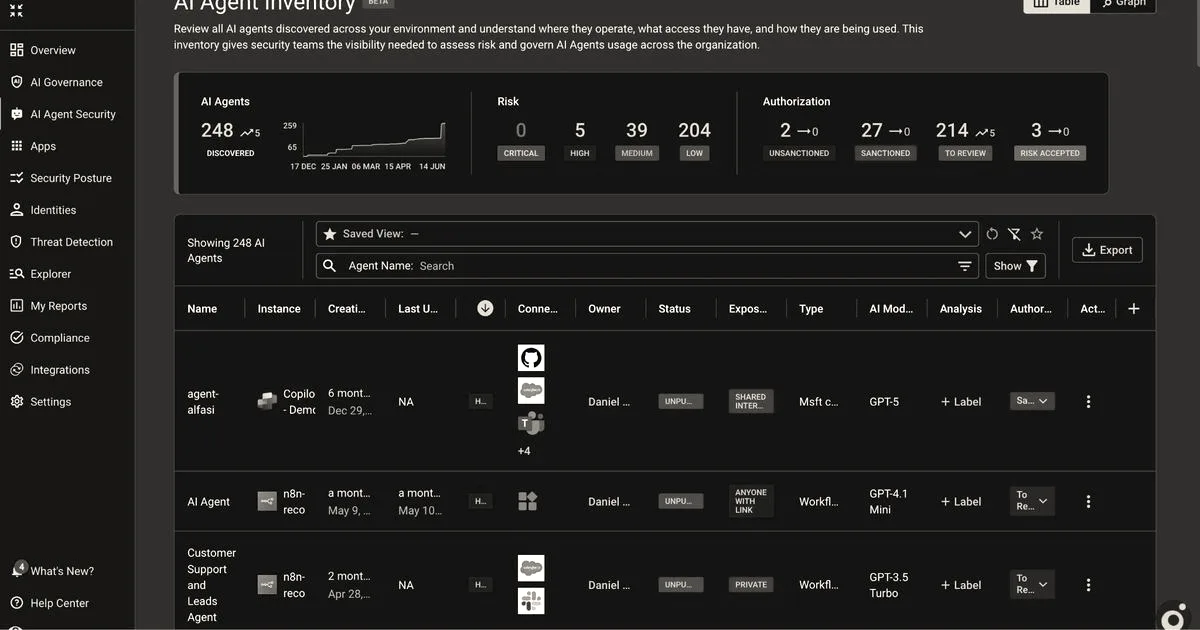The width and height of the screenshot is (1200, 630).
Task: Open authorization dropdown for Customer Support row
Action: pos(1032,585)
